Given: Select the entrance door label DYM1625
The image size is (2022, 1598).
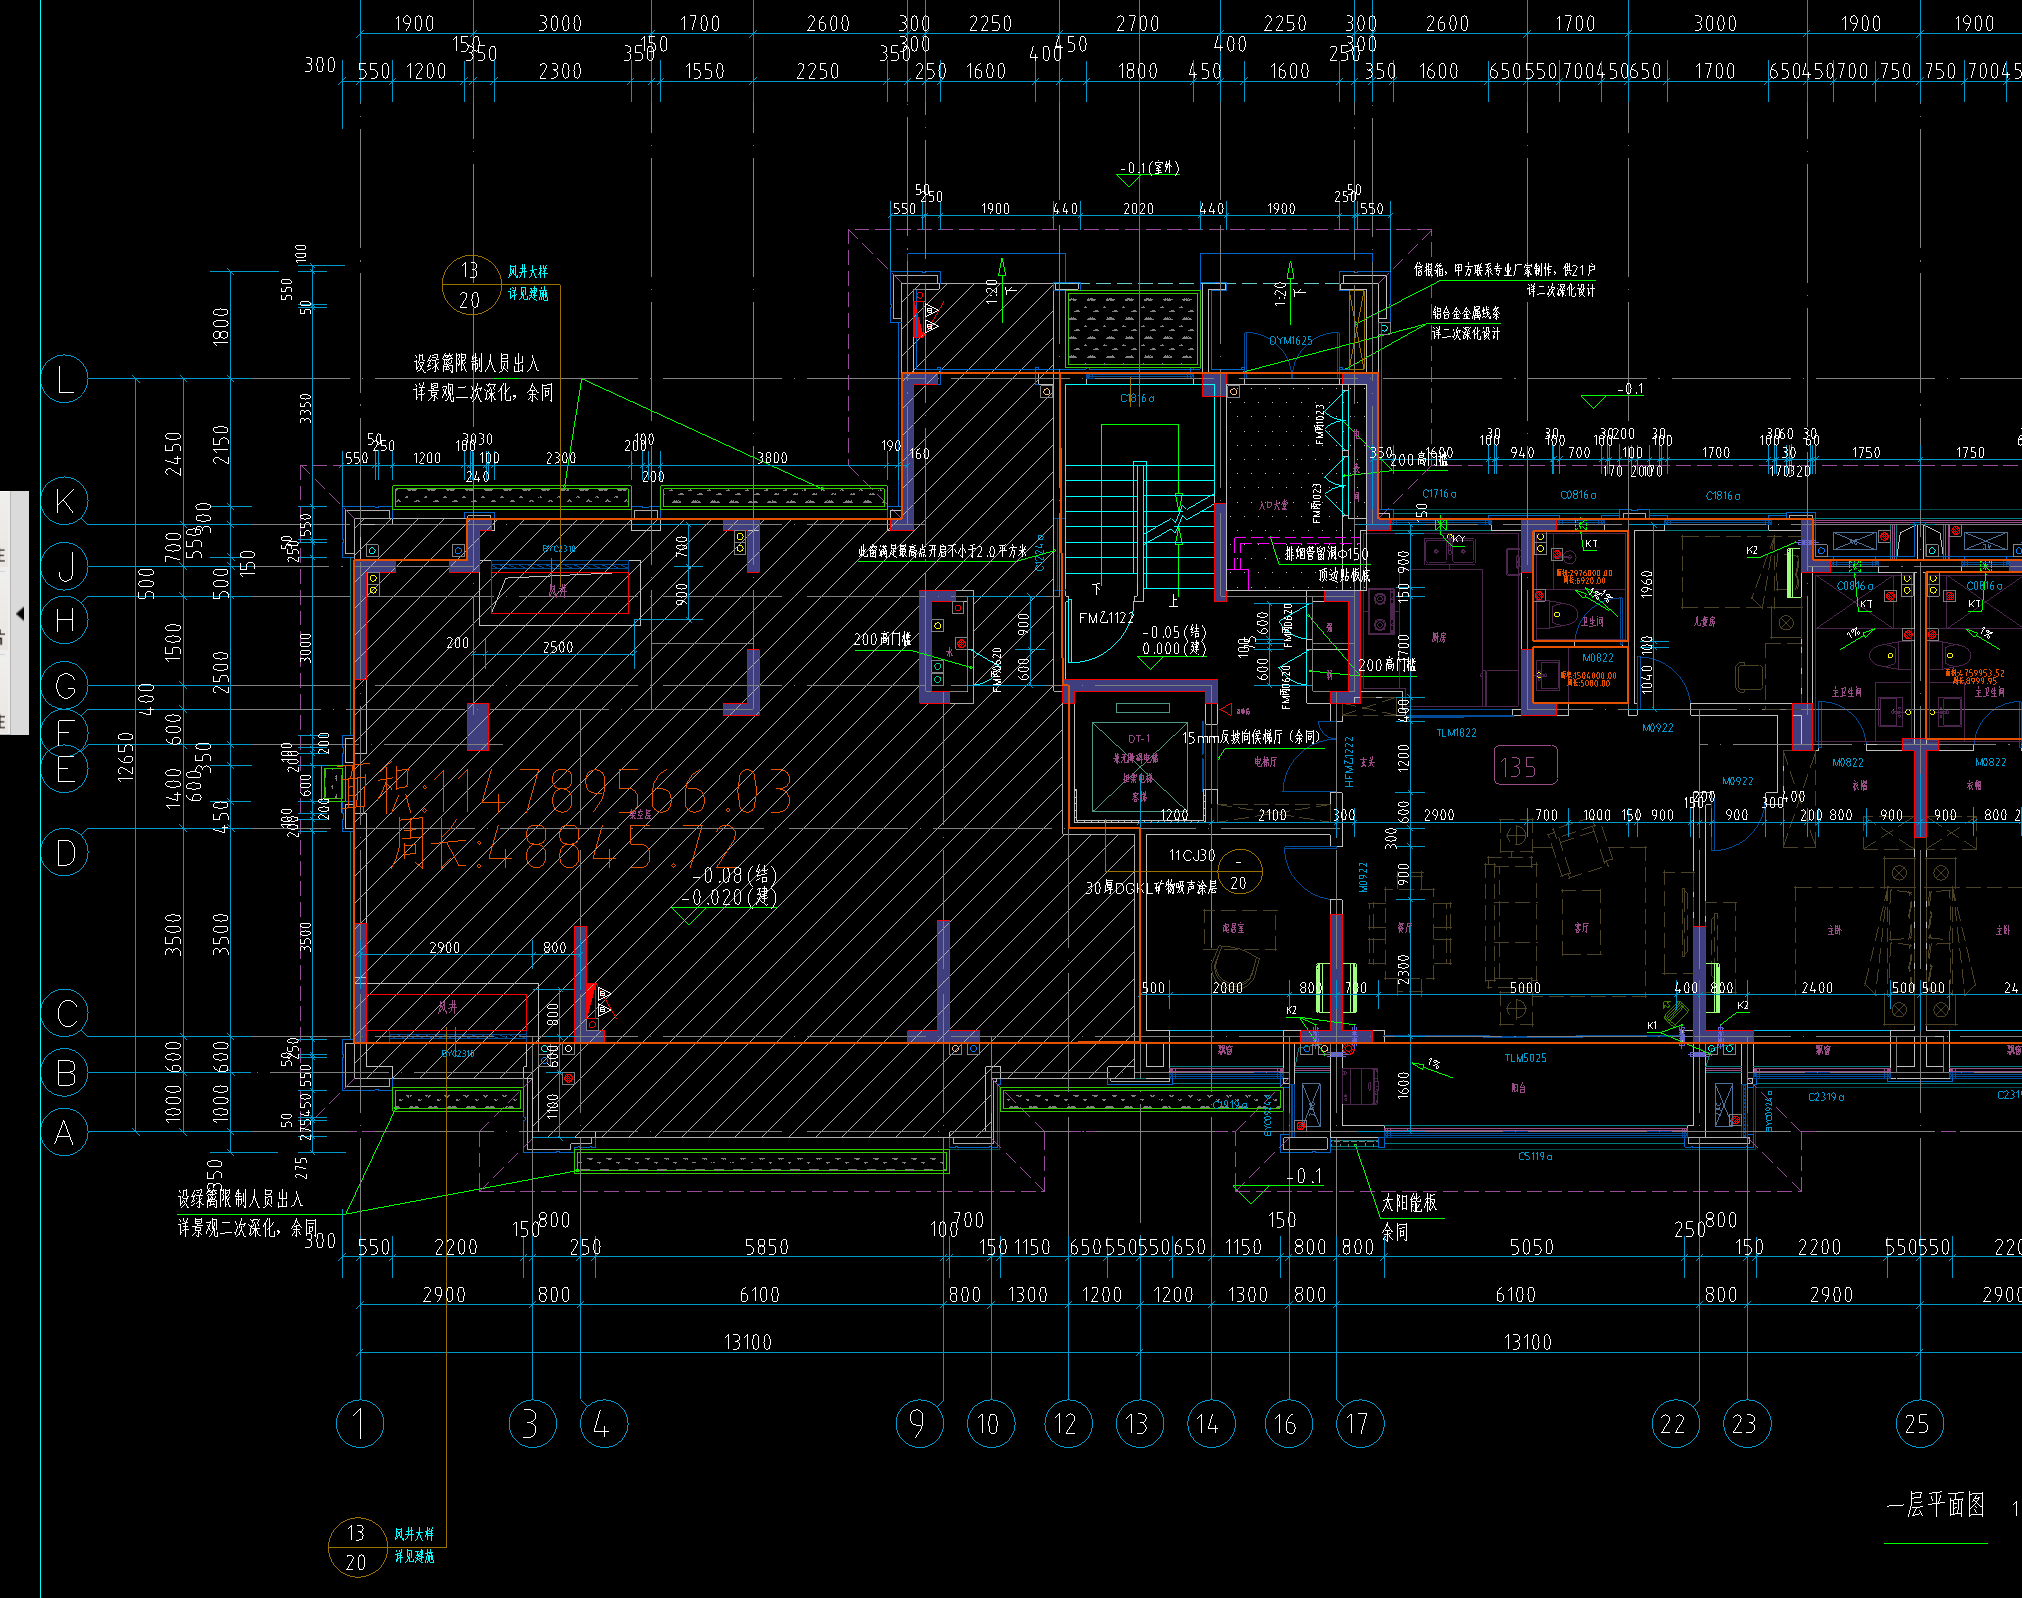Looking at the screenshot, I should tap(1290, 341).
